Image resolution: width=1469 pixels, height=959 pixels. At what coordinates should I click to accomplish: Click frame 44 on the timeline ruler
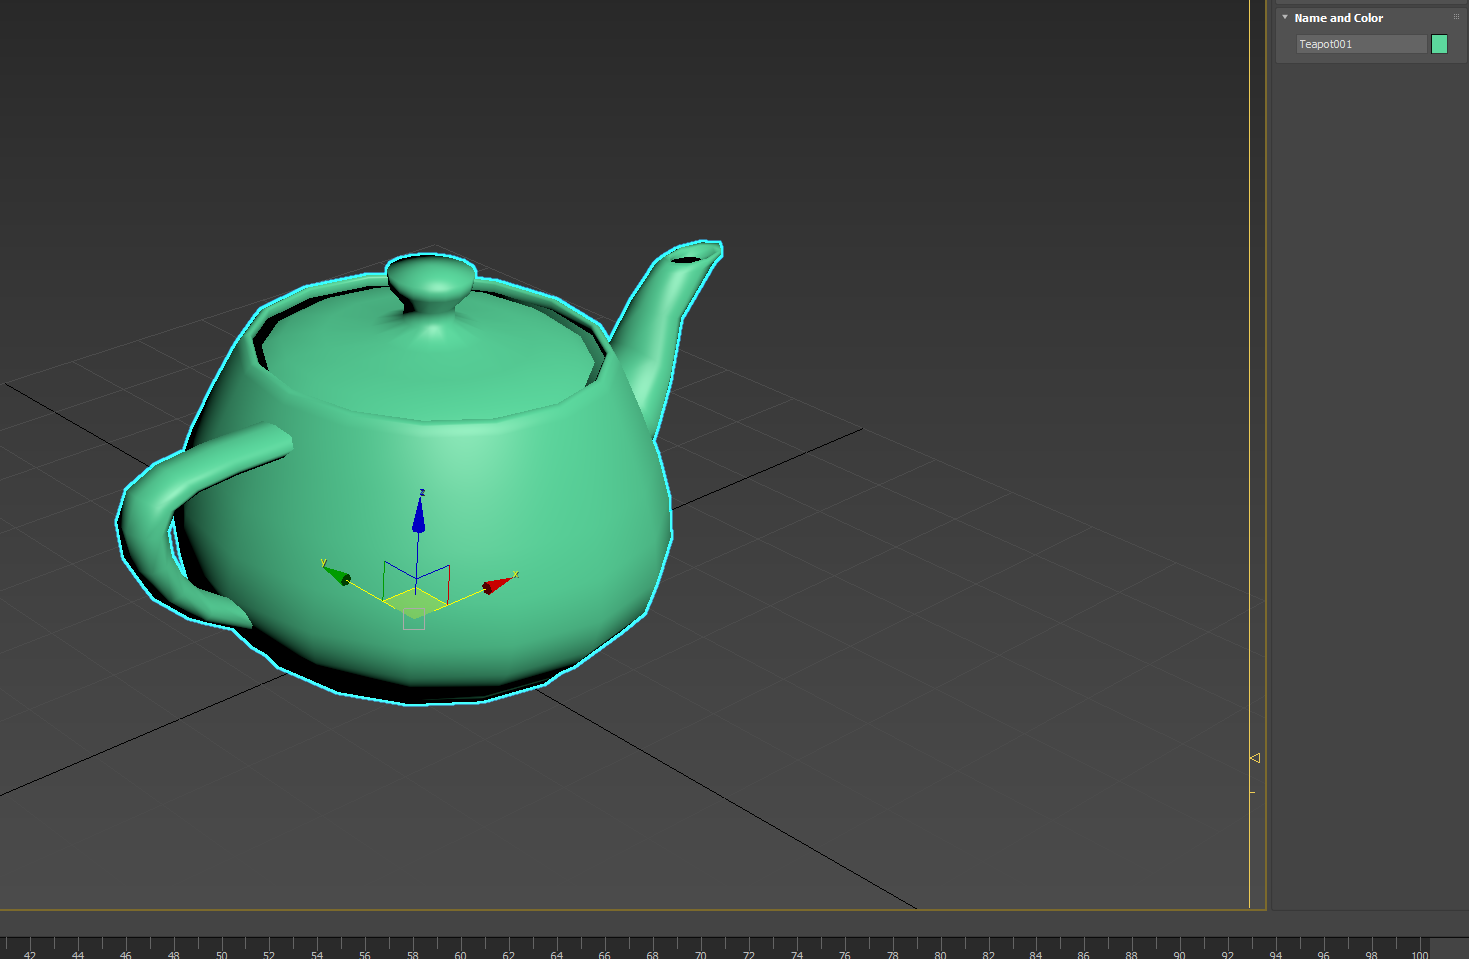tap(78, 955)
